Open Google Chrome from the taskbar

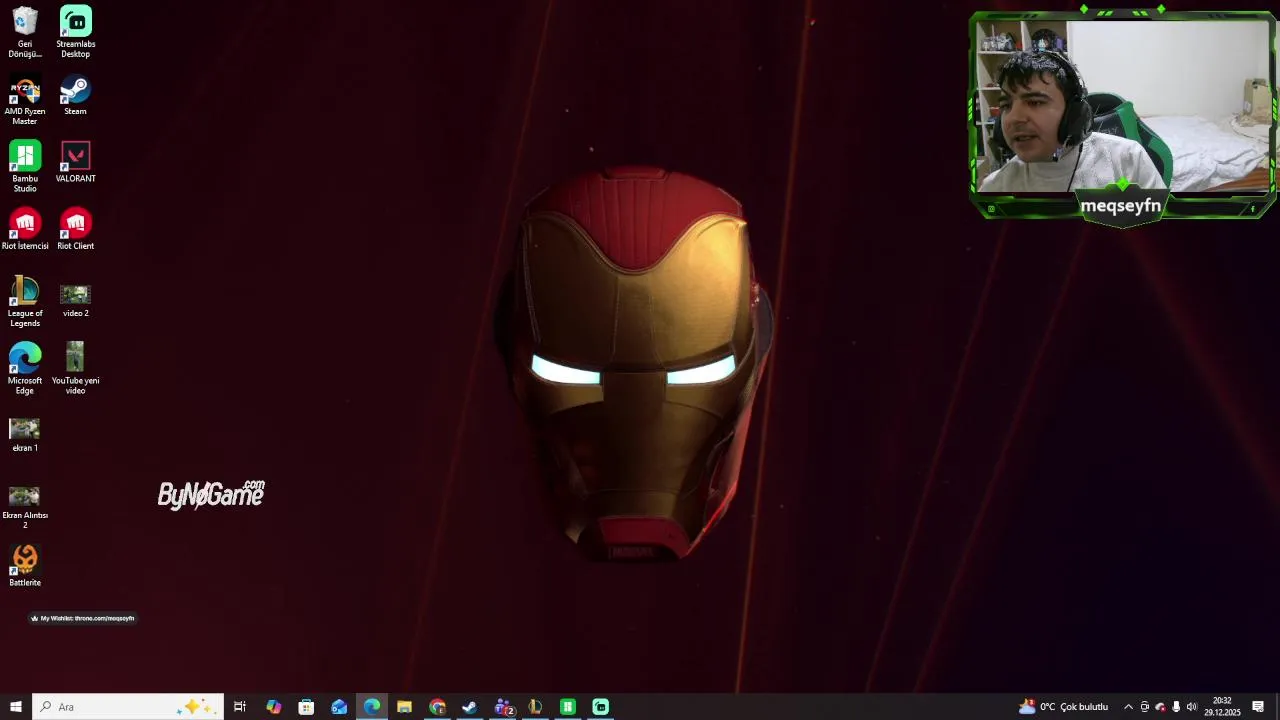coord(437,707)
